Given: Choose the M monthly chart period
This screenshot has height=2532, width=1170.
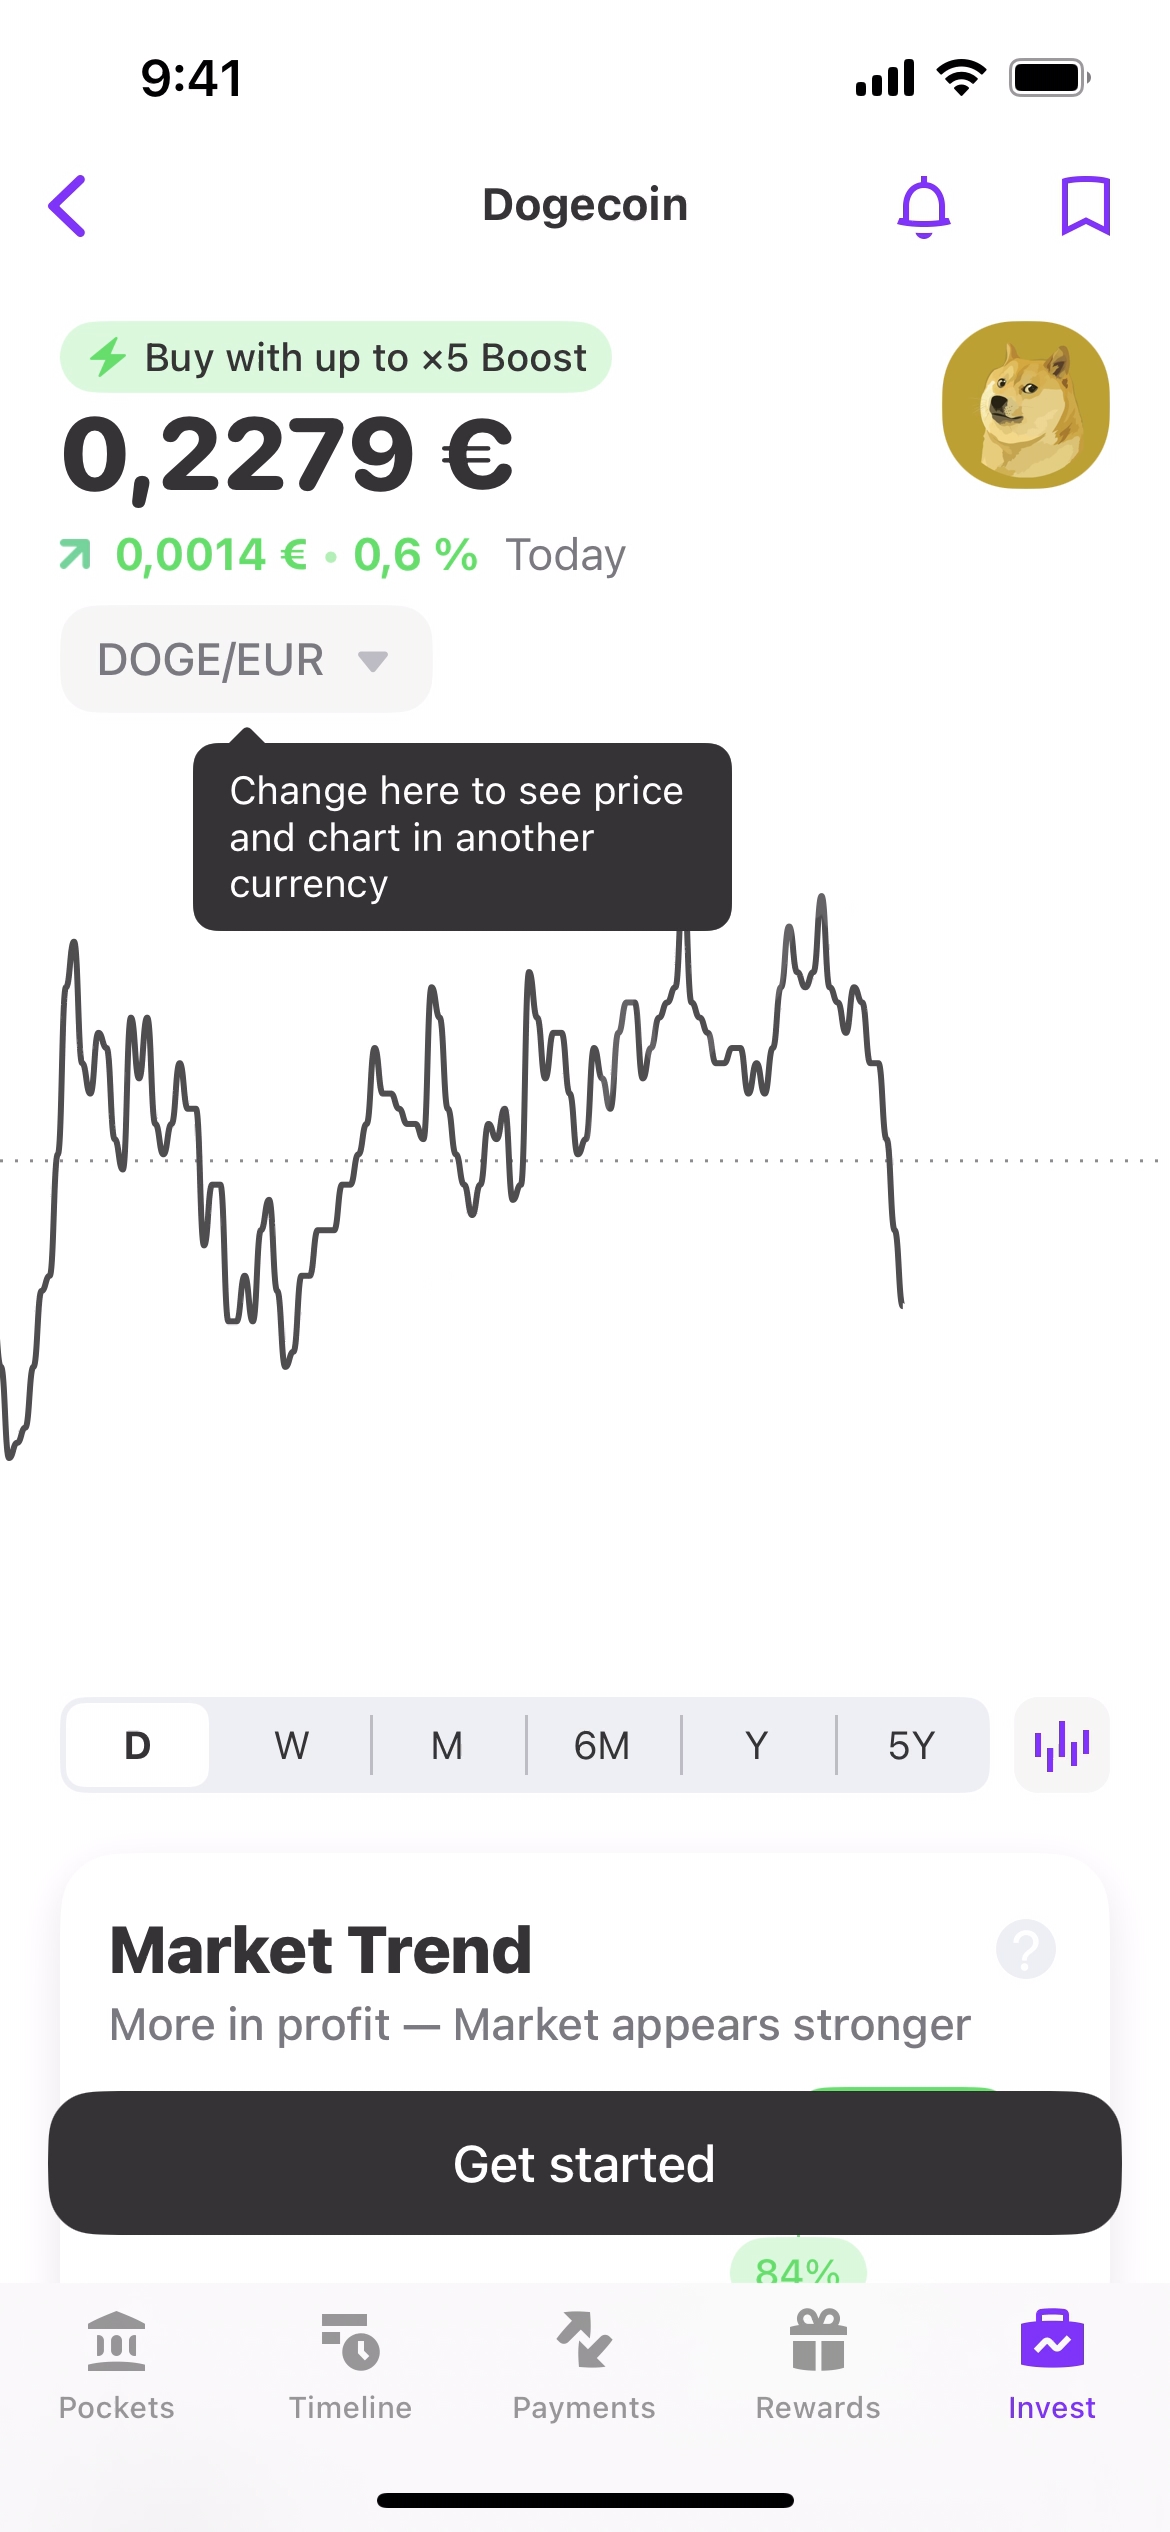Looking at the screenshot, I should coord(447,1745).
